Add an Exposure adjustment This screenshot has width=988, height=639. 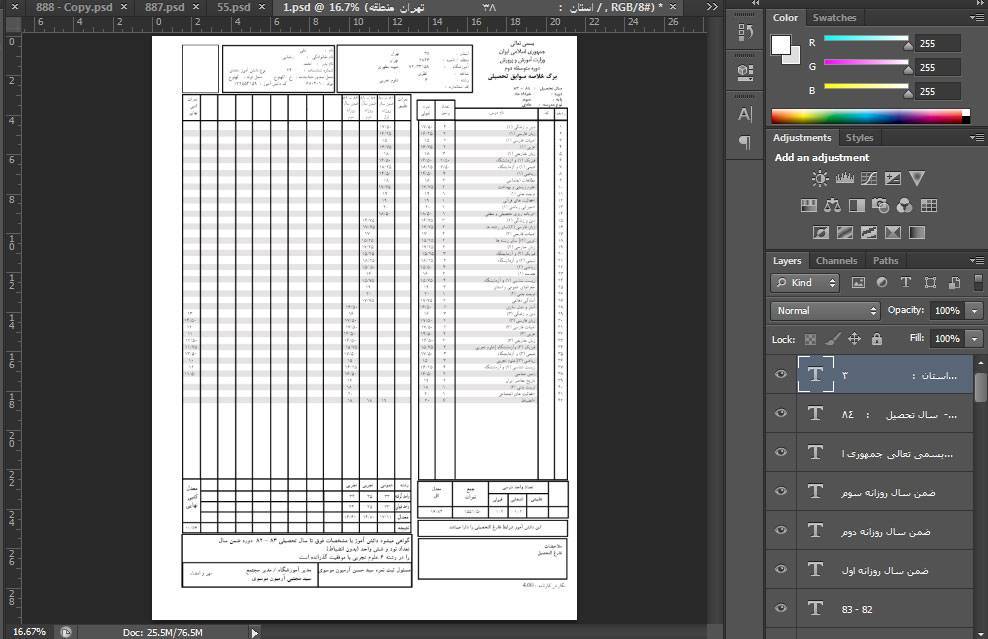tap(893, 179)
